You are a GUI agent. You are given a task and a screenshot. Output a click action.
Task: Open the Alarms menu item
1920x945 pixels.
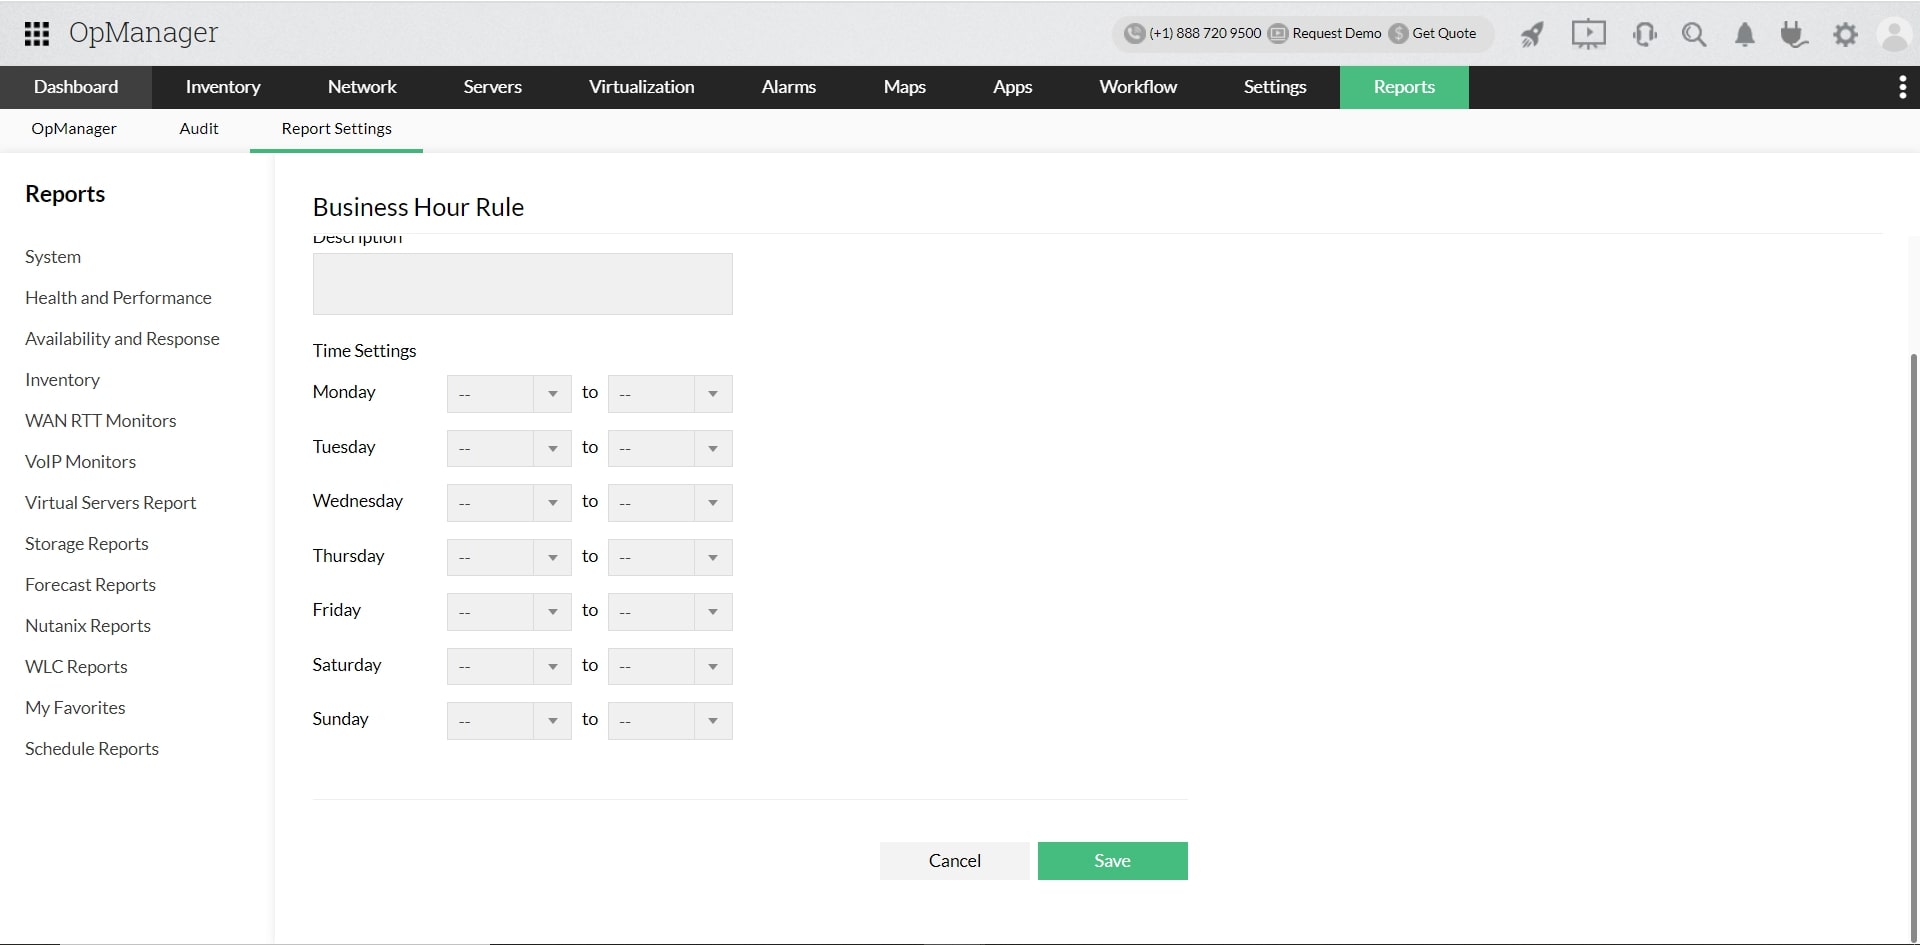coord(788,87)
